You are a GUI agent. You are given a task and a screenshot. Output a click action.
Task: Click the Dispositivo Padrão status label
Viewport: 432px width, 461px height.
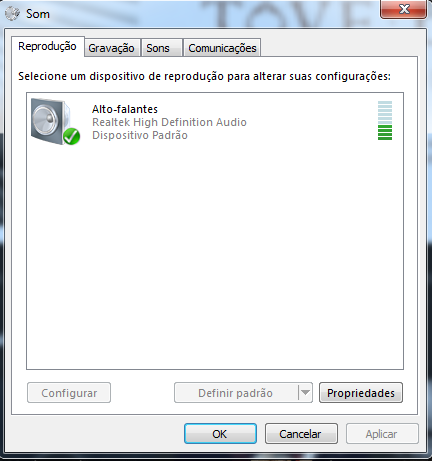tap(140, 135)
